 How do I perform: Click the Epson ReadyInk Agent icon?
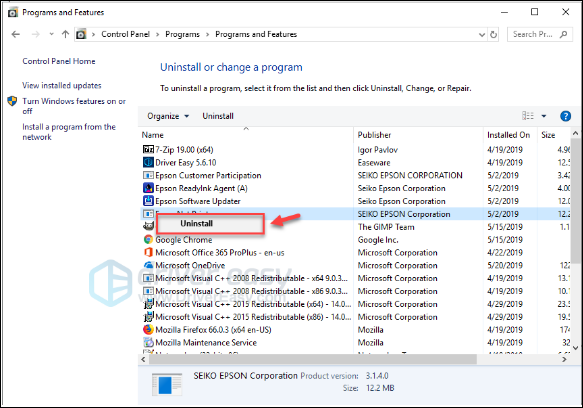148,188
